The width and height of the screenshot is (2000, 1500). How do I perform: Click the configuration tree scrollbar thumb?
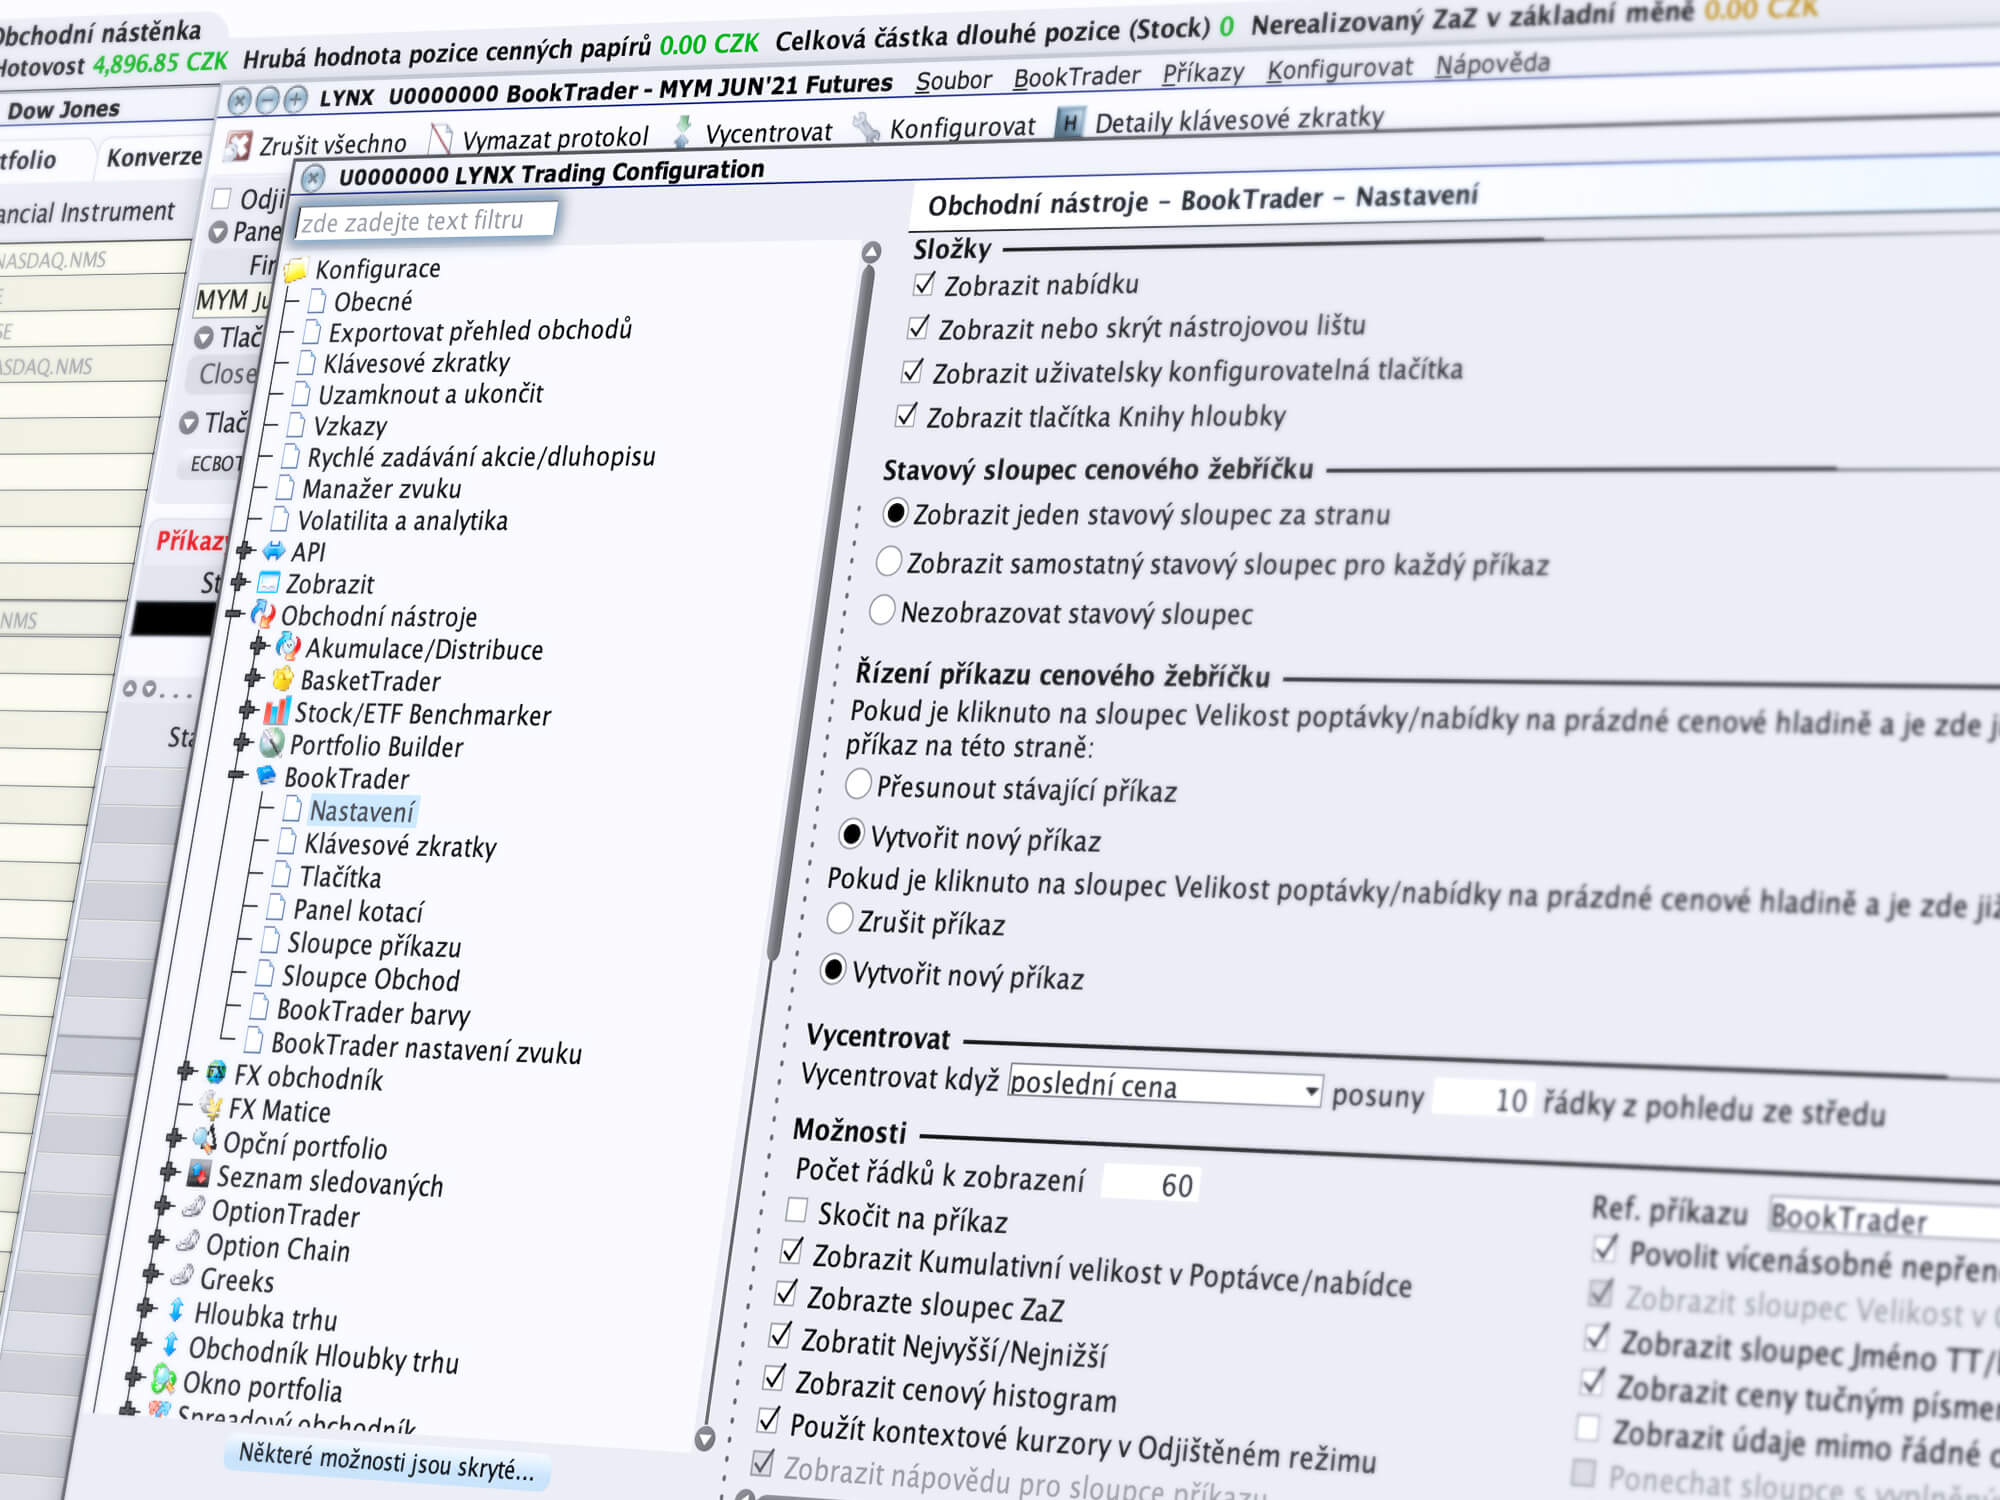point(822,610)
